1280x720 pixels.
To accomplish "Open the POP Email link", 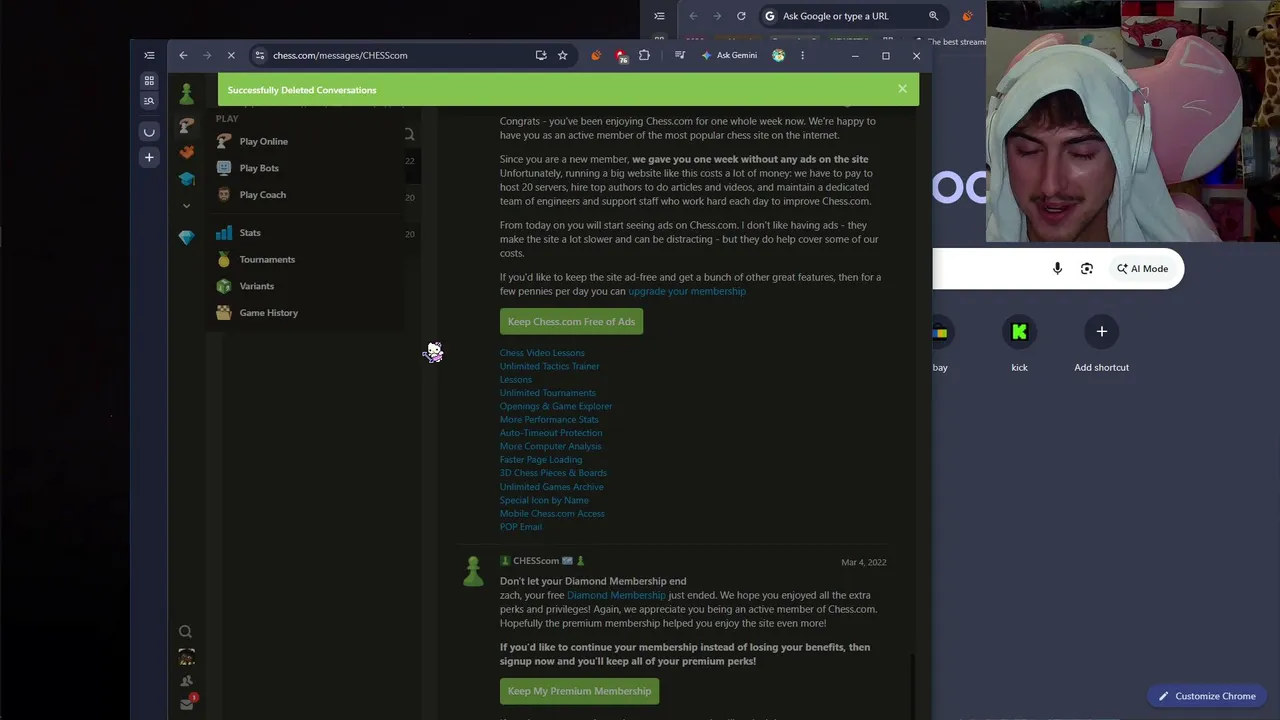I will point(521,527).
